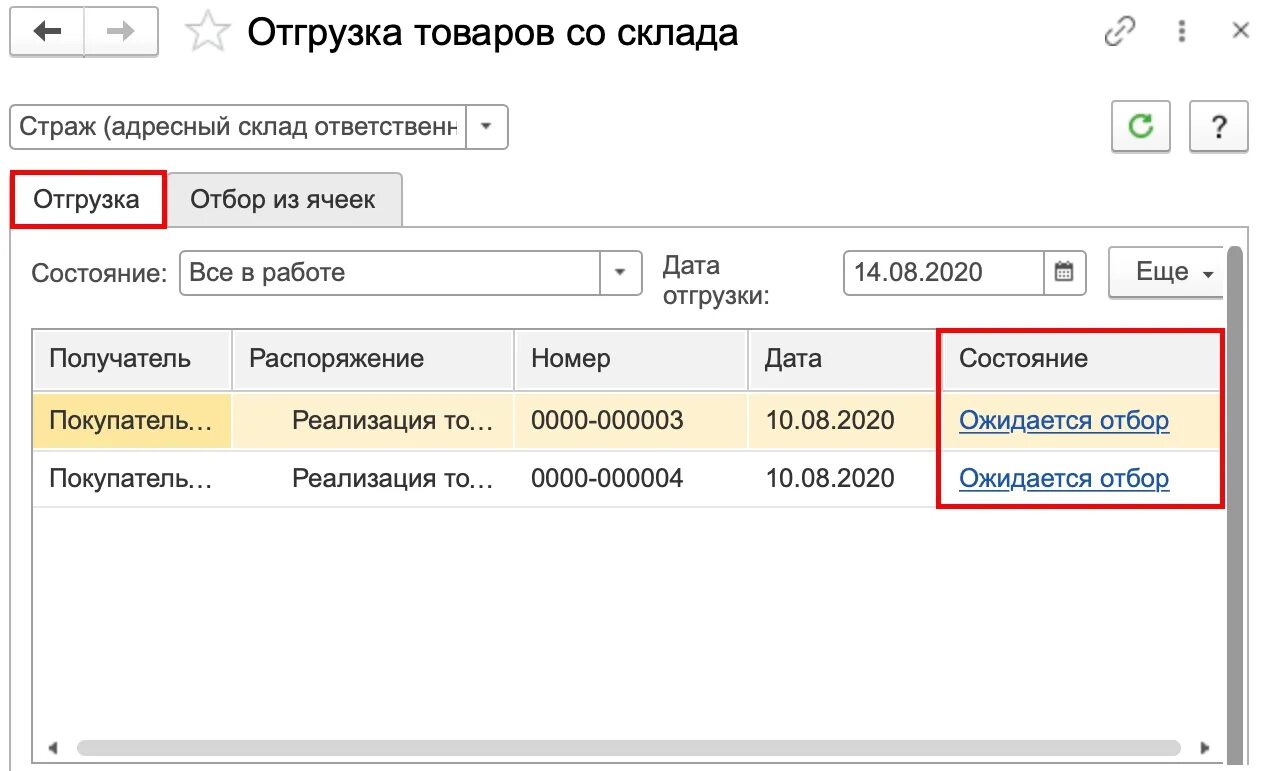Screen dimensions: 1261x771
Task: Click the back navigation arrow
Action: [x=46, y=31]
